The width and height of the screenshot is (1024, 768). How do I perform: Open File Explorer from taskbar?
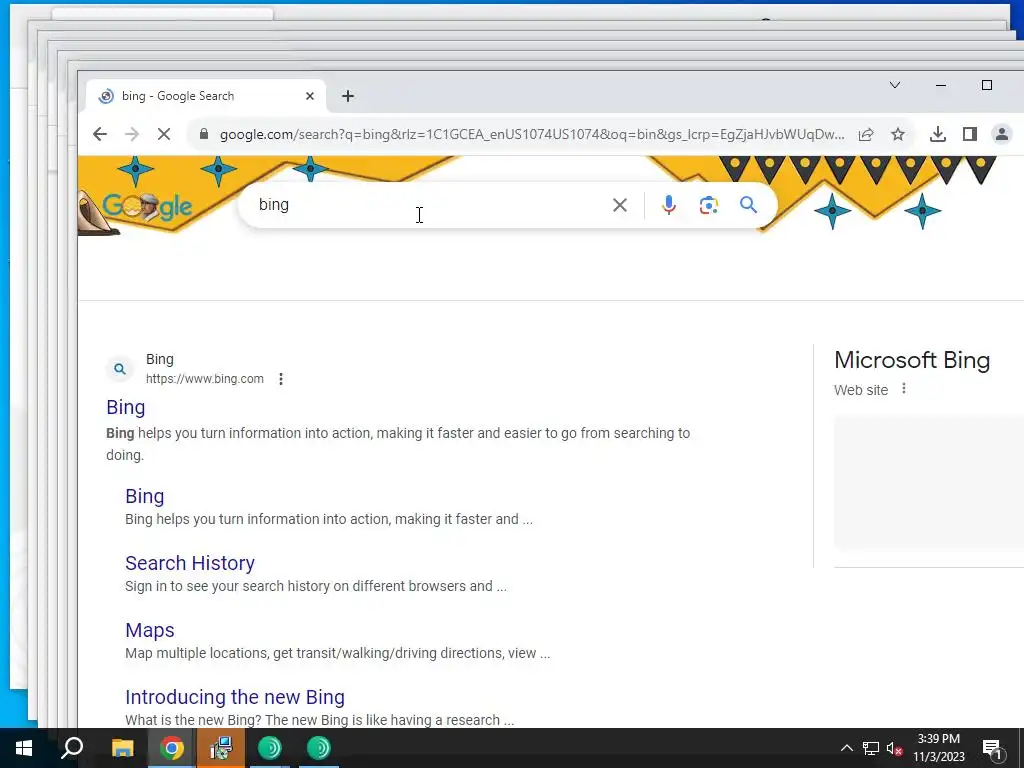122,748
